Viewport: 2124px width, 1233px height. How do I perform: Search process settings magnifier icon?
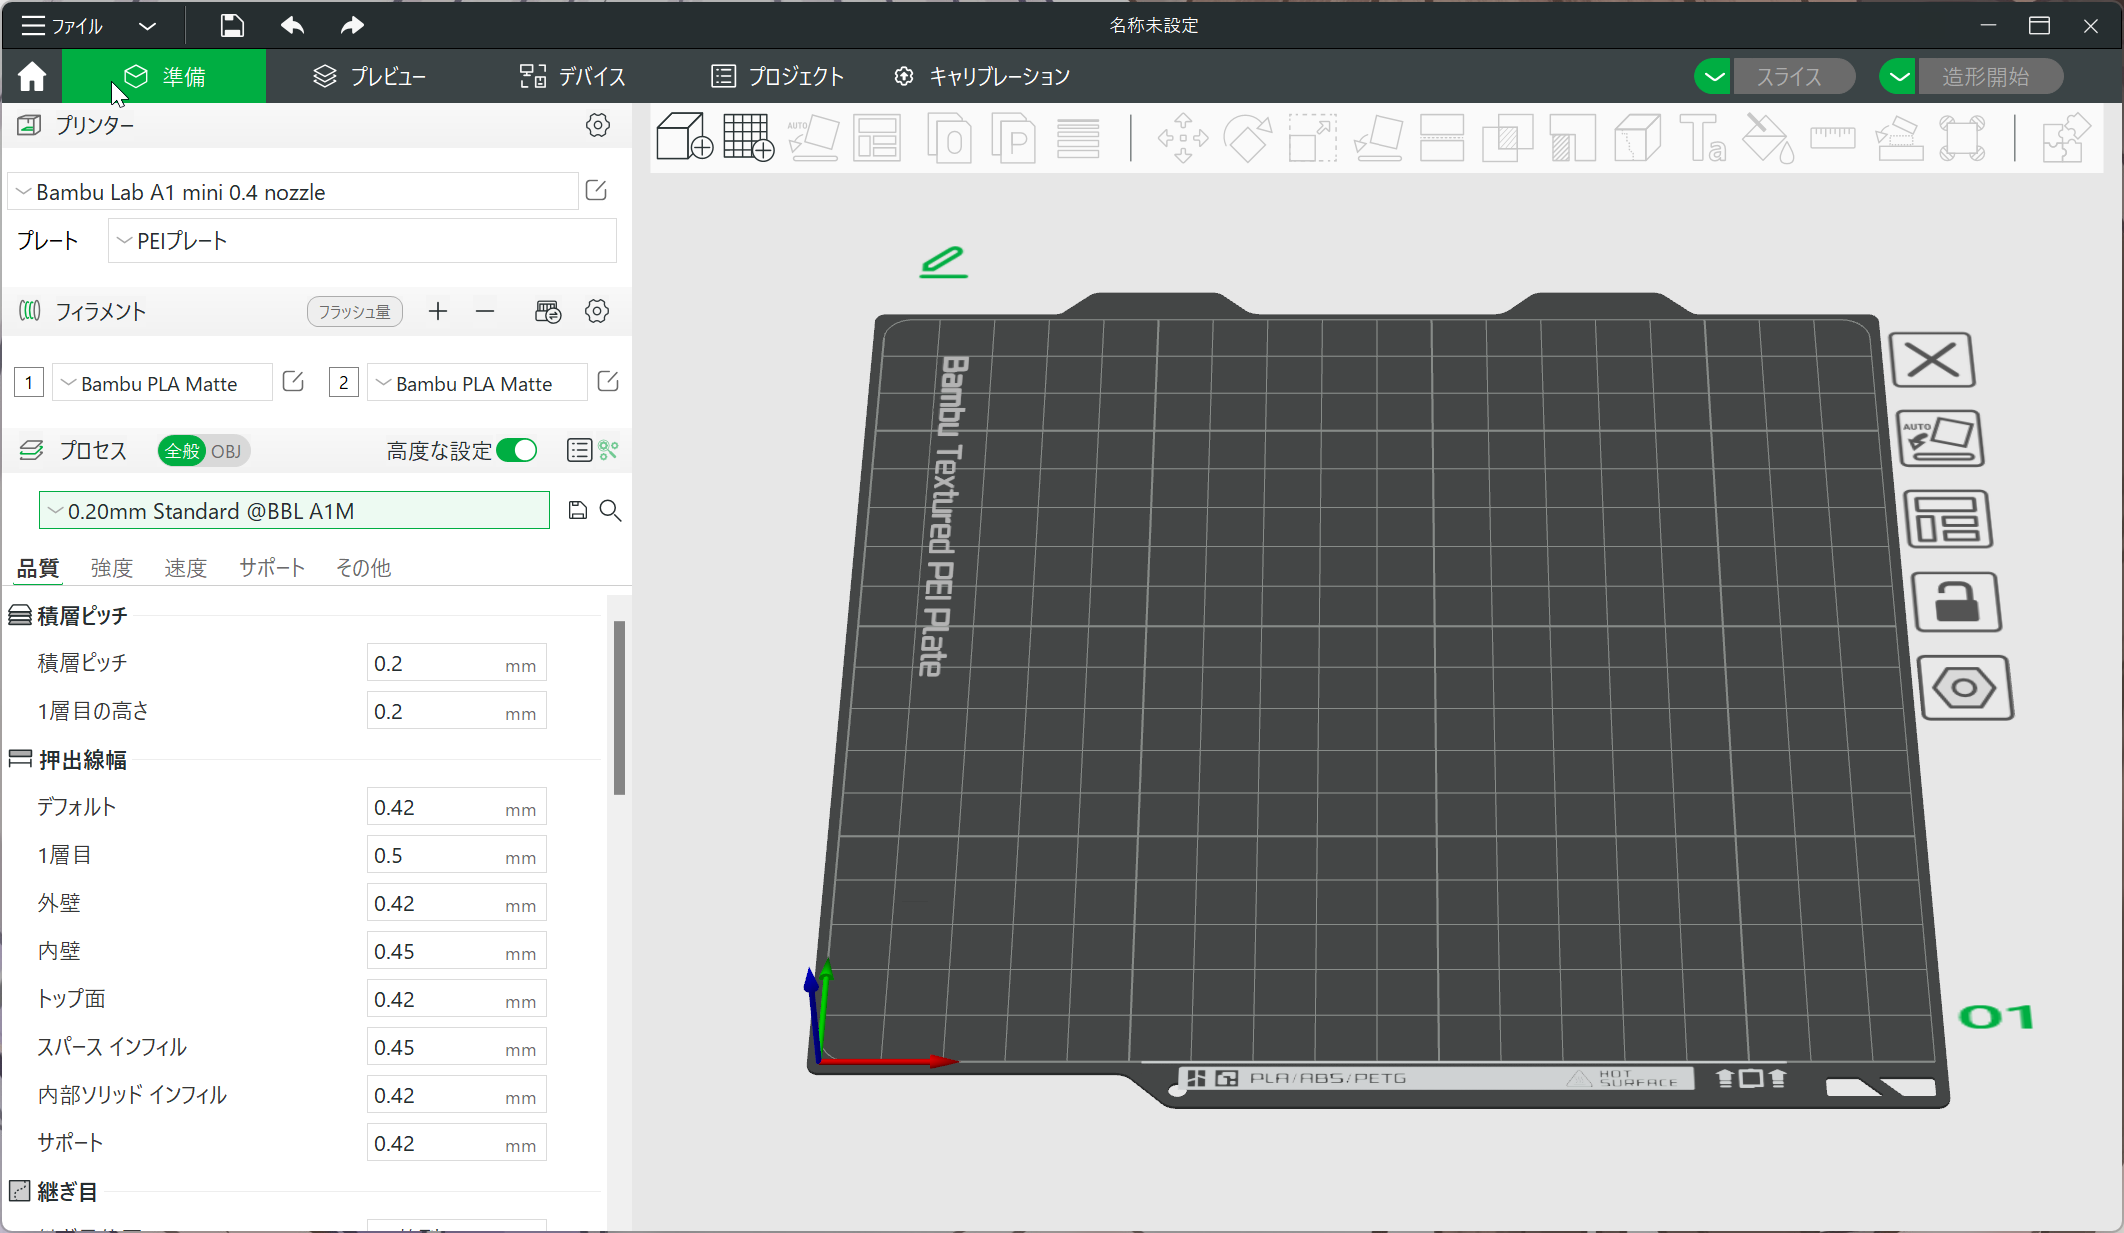[610, 511]
